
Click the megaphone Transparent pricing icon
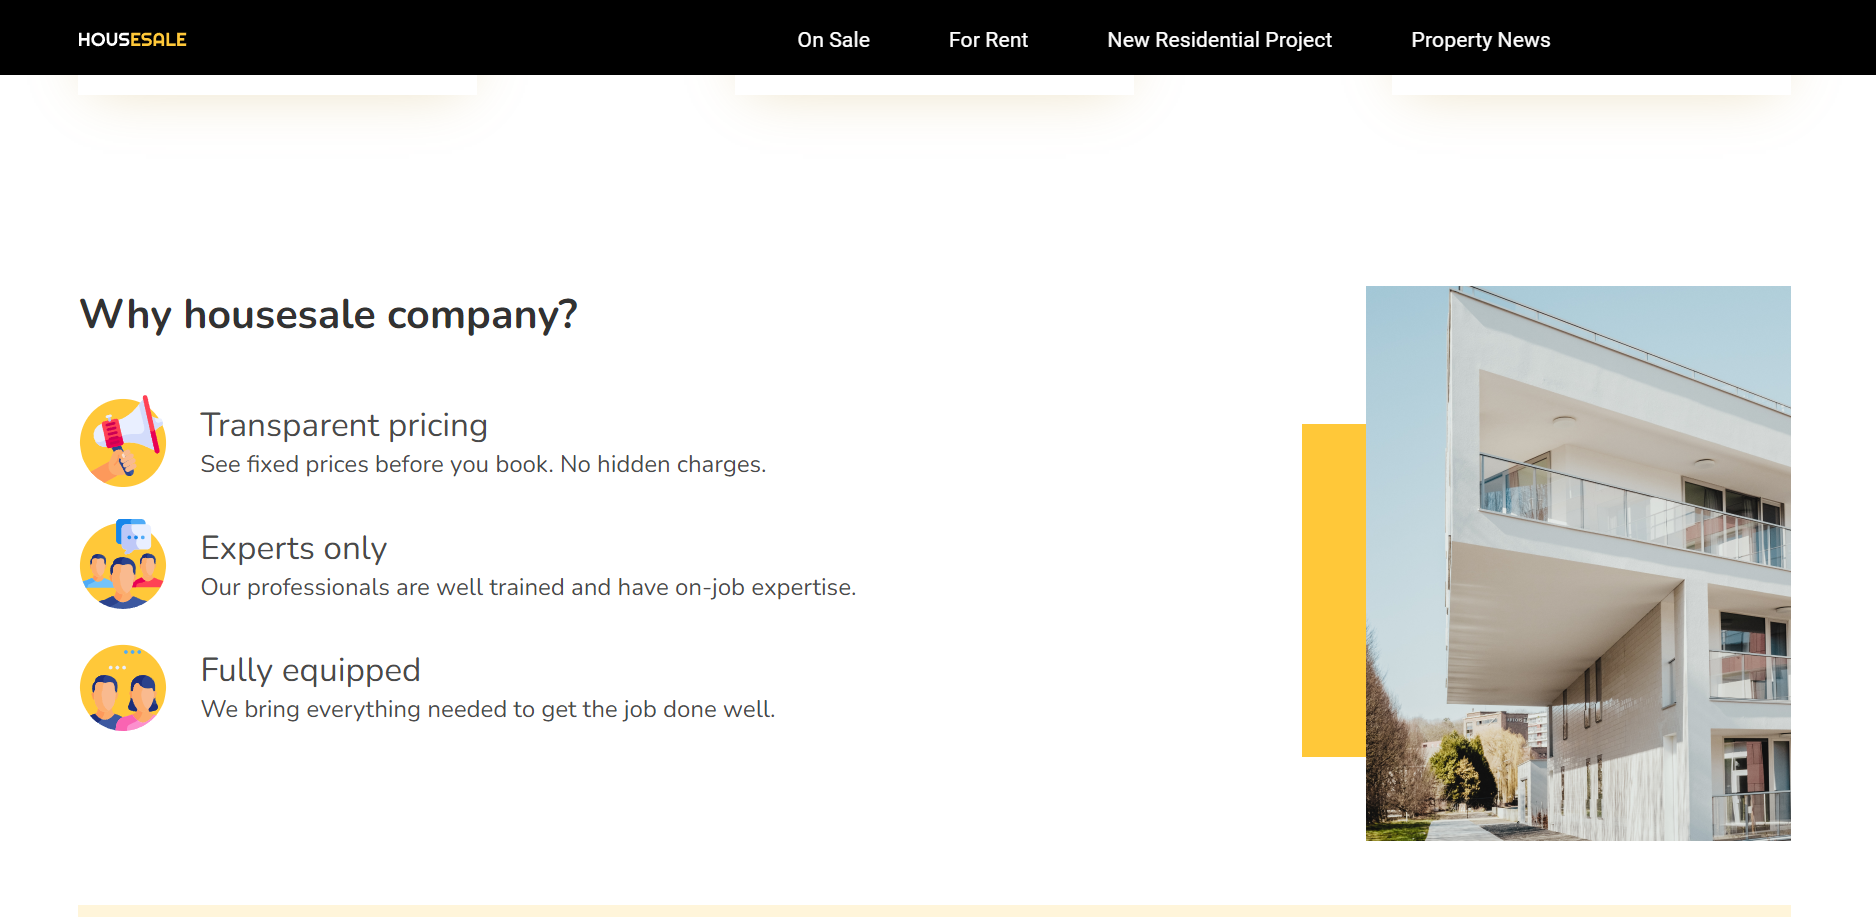123,441
